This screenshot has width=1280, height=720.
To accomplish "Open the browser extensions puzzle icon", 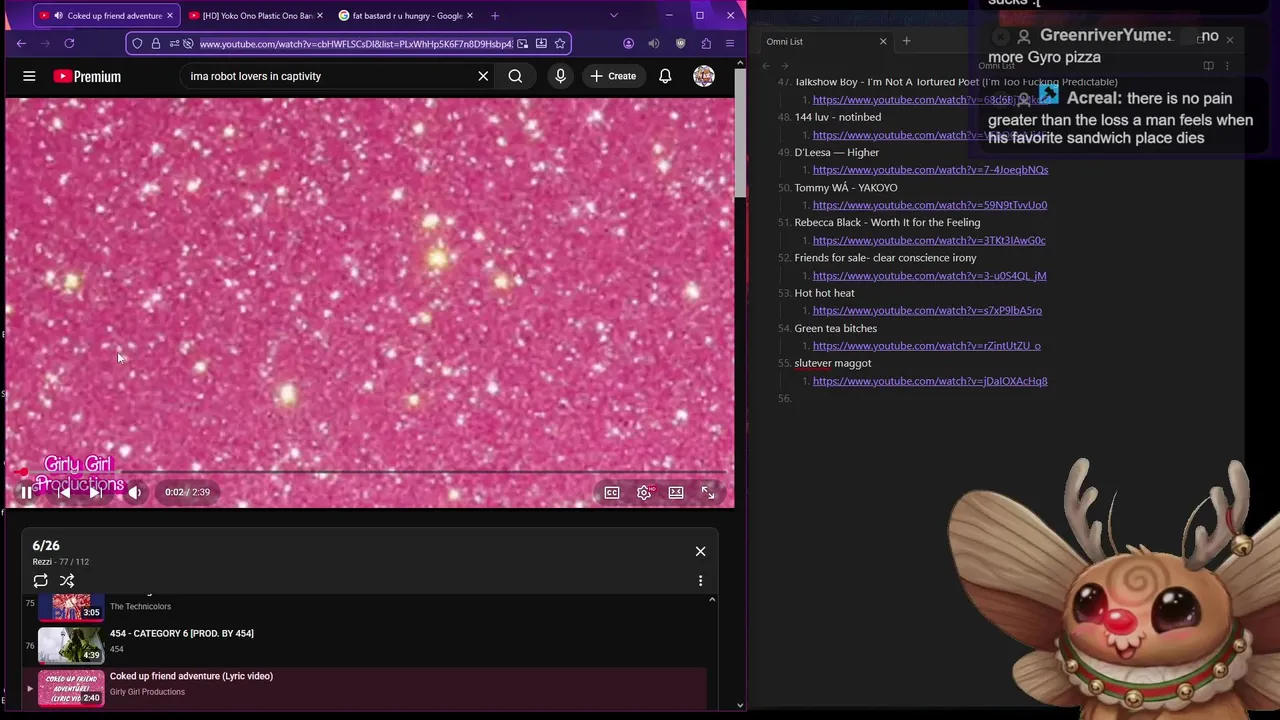I will pos(706,43).
